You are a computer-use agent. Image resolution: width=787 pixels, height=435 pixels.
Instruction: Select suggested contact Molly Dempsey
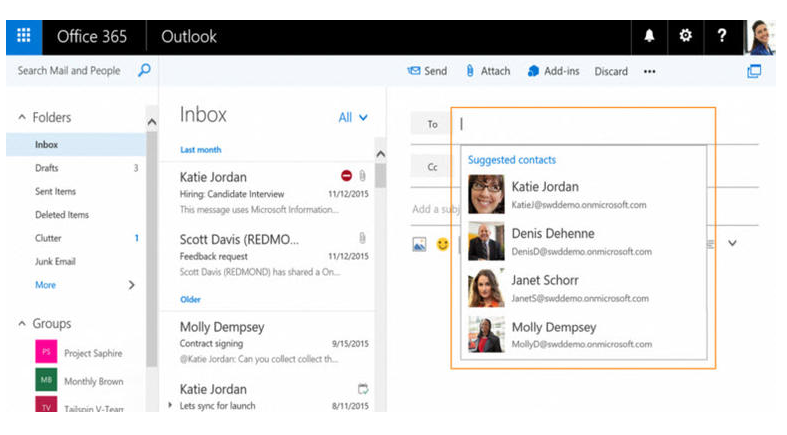pyautogui.click(x=584, y=334)
